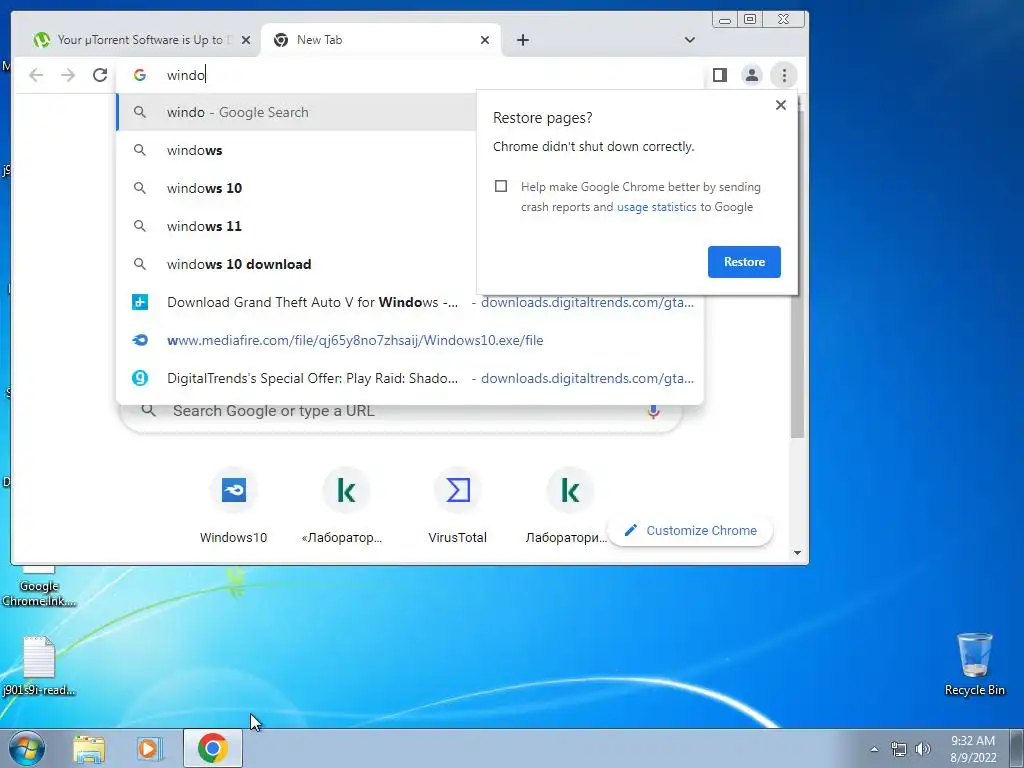Click Chrome icon in taskbar
Image resolution: width=1024 pixels, height=768 pixels.
pyautogui.click(x=213, y=748)
